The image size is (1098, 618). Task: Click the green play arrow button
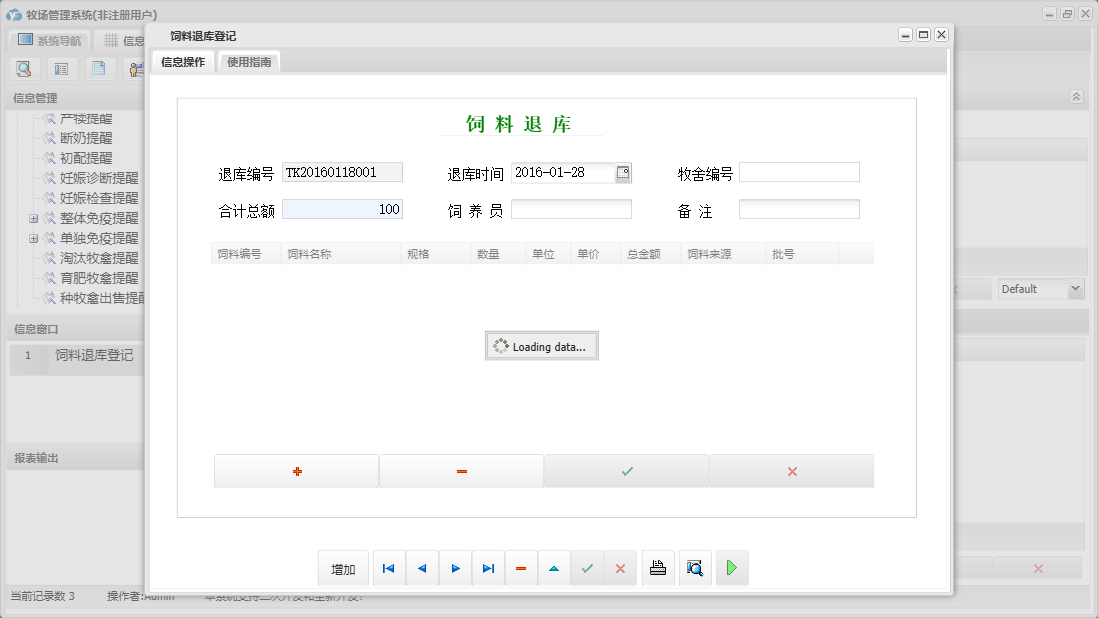732,568
